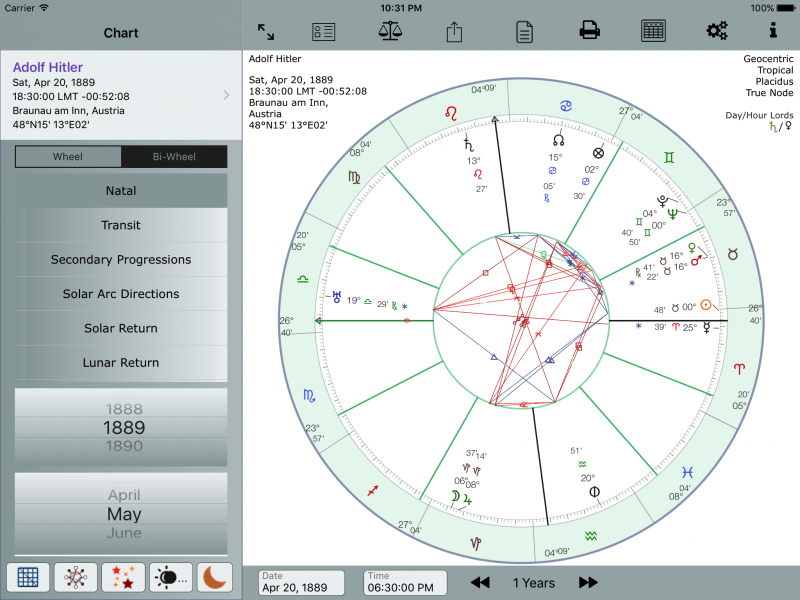Select the Transit chart type

(x=120, y=225)
